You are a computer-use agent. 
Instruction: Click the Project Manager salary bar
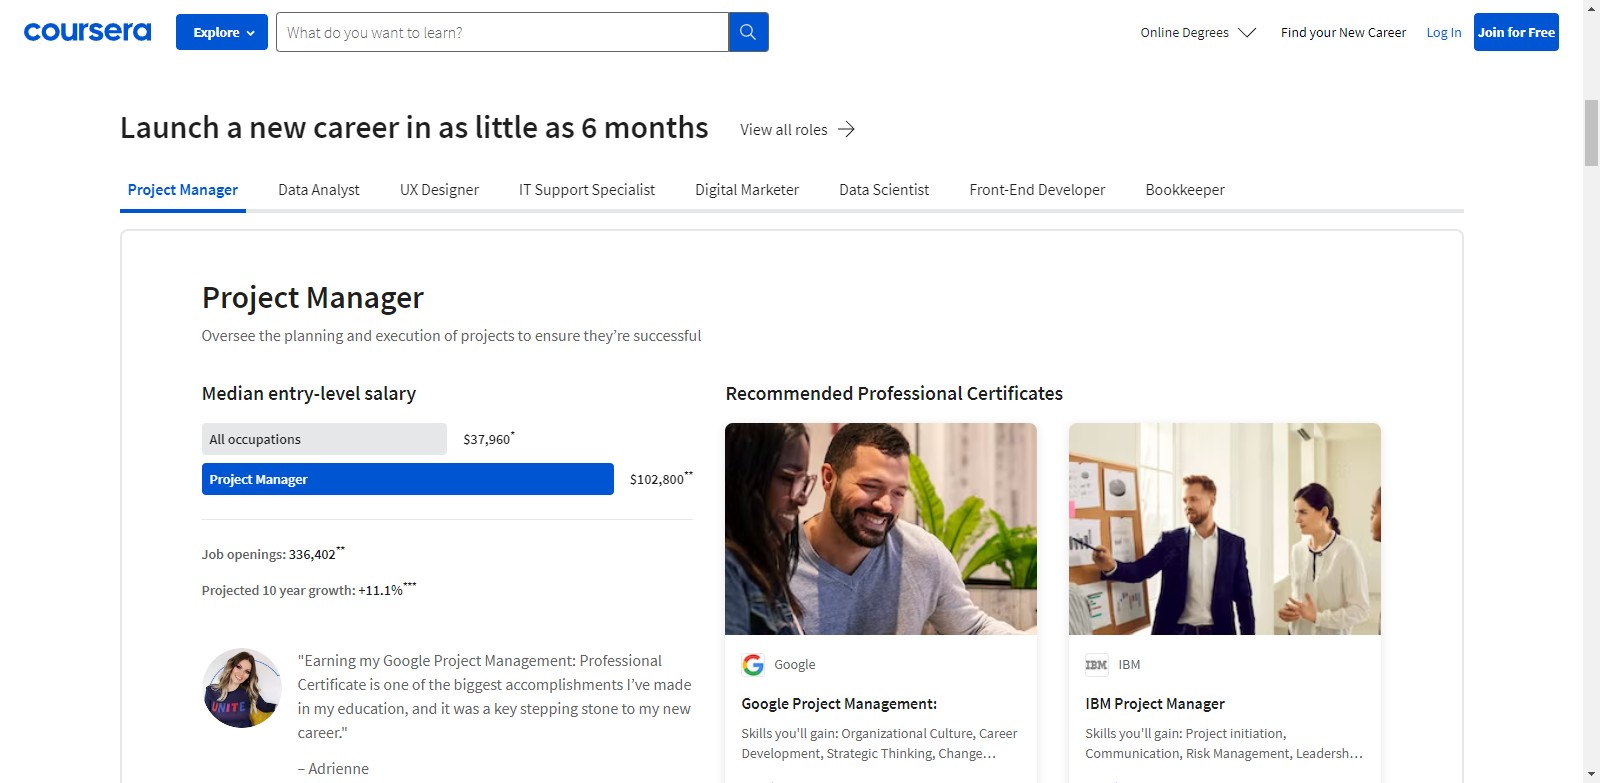[x=408, y=479]
